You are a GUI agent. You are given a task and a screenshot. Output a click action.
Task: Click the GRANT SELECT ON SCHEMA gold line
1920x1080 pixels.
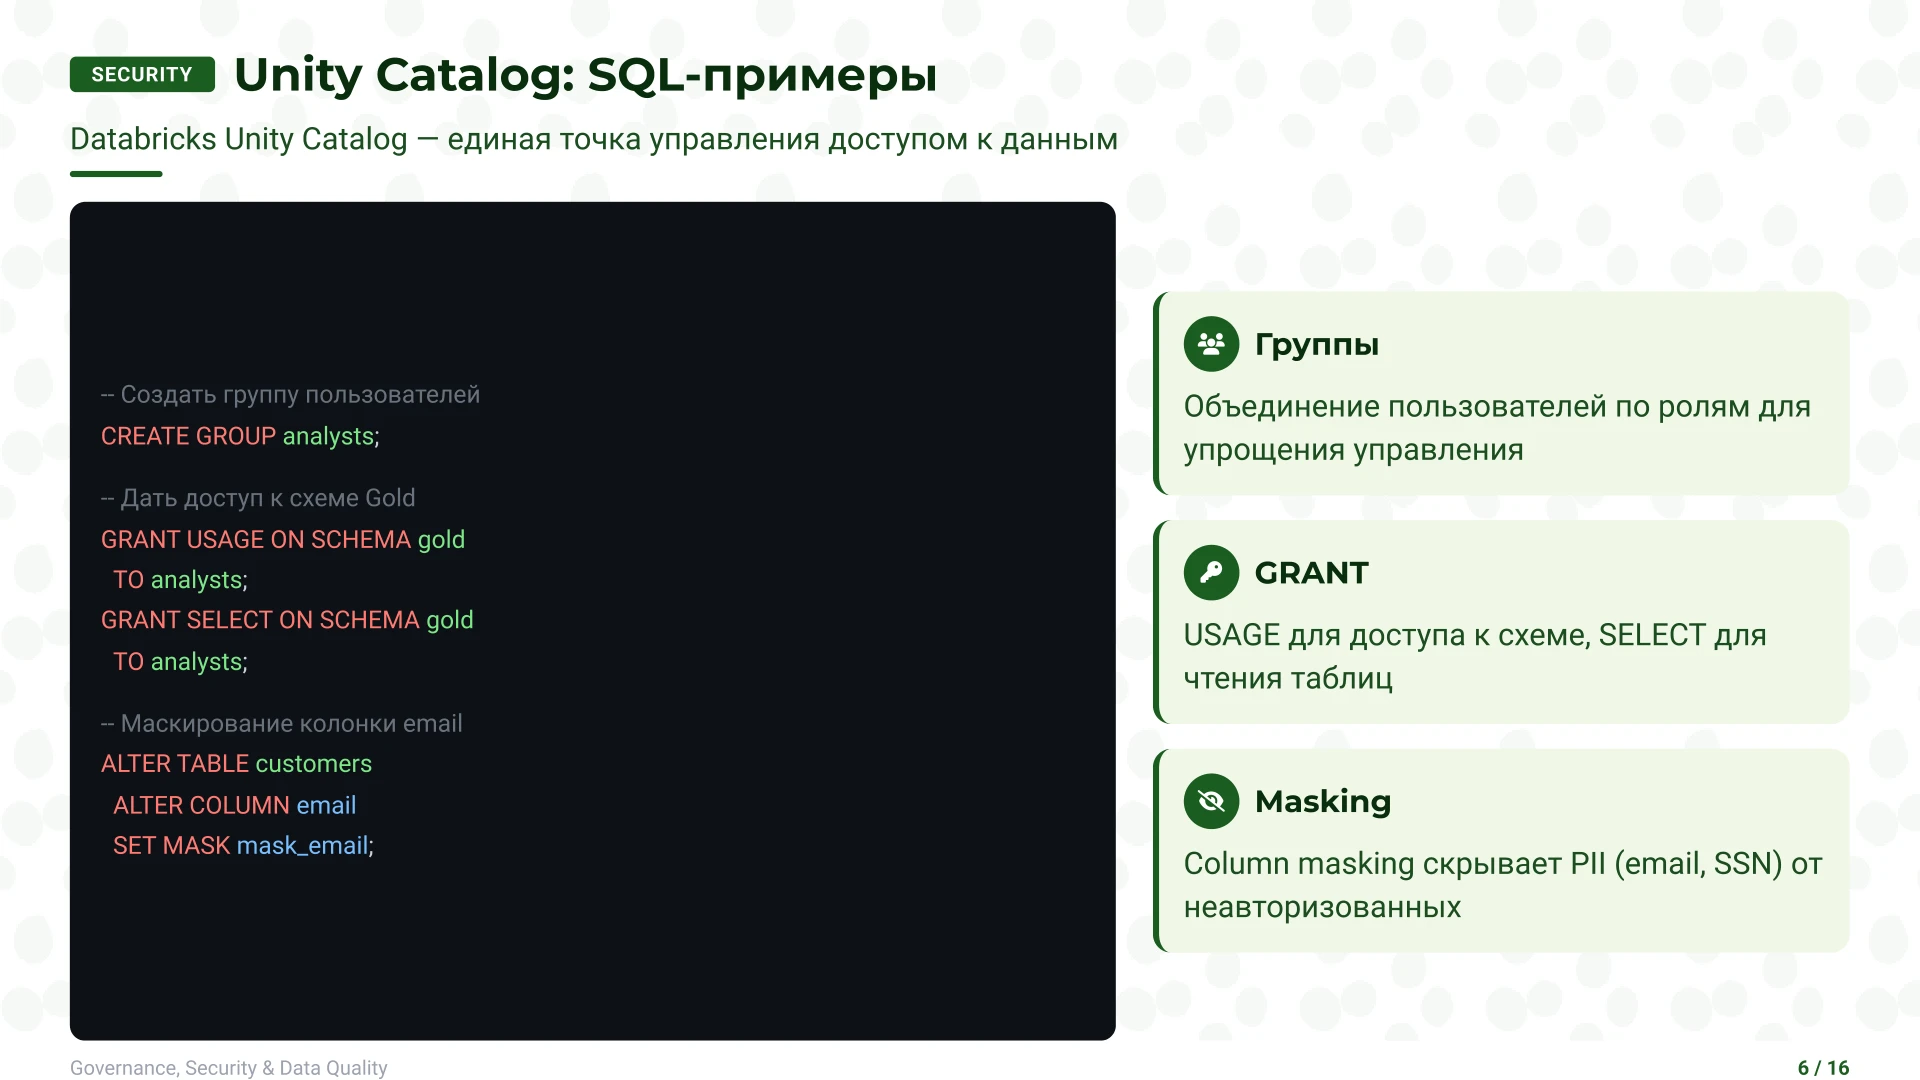point(287,620)
